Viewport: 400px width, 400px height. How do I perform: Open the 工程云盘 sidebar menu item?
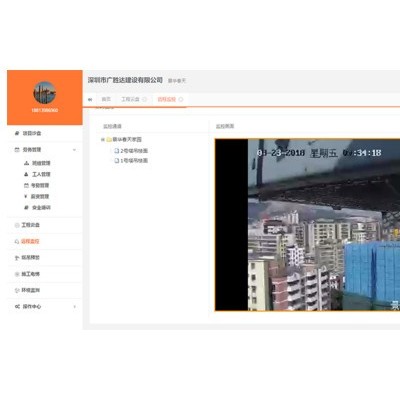(27, 225)
